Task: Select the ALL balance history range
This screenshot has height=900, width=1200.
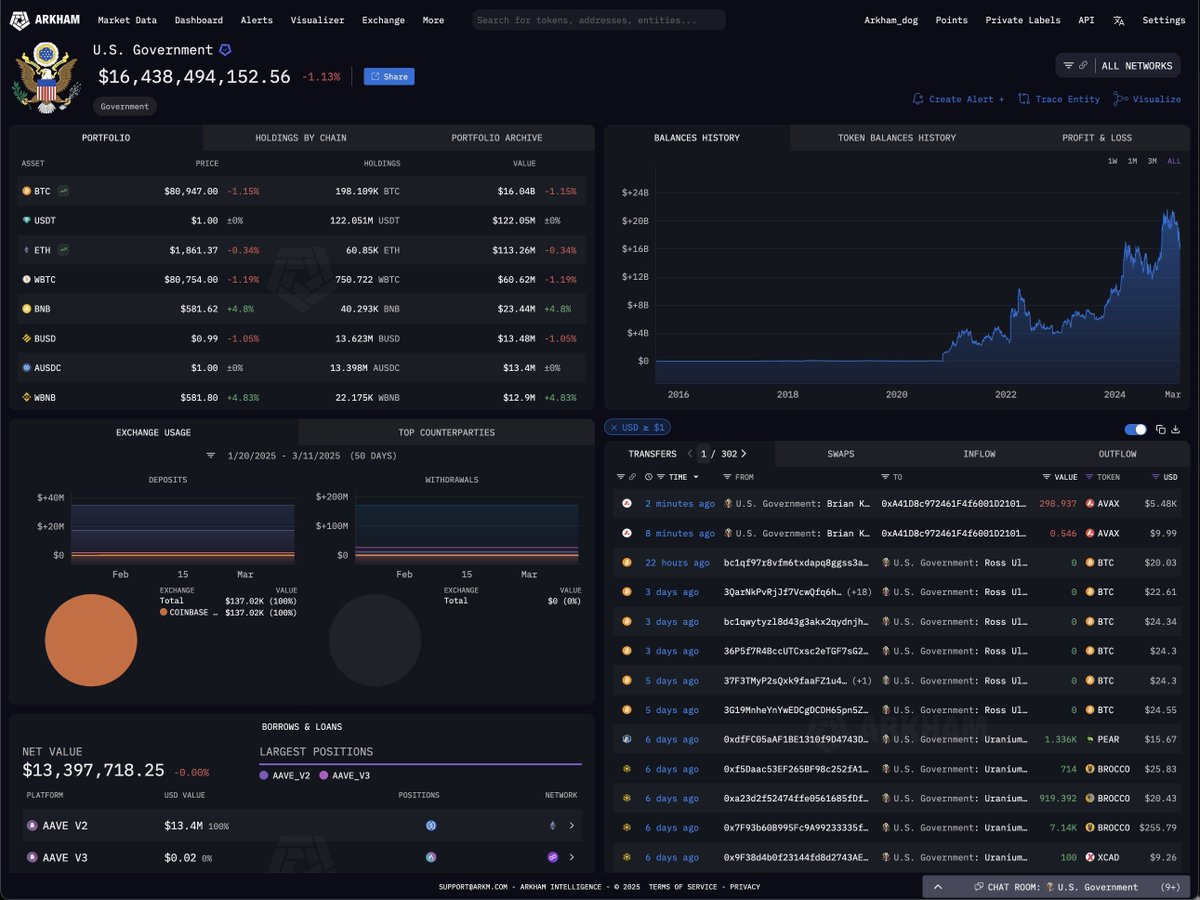Action: 1173,161
